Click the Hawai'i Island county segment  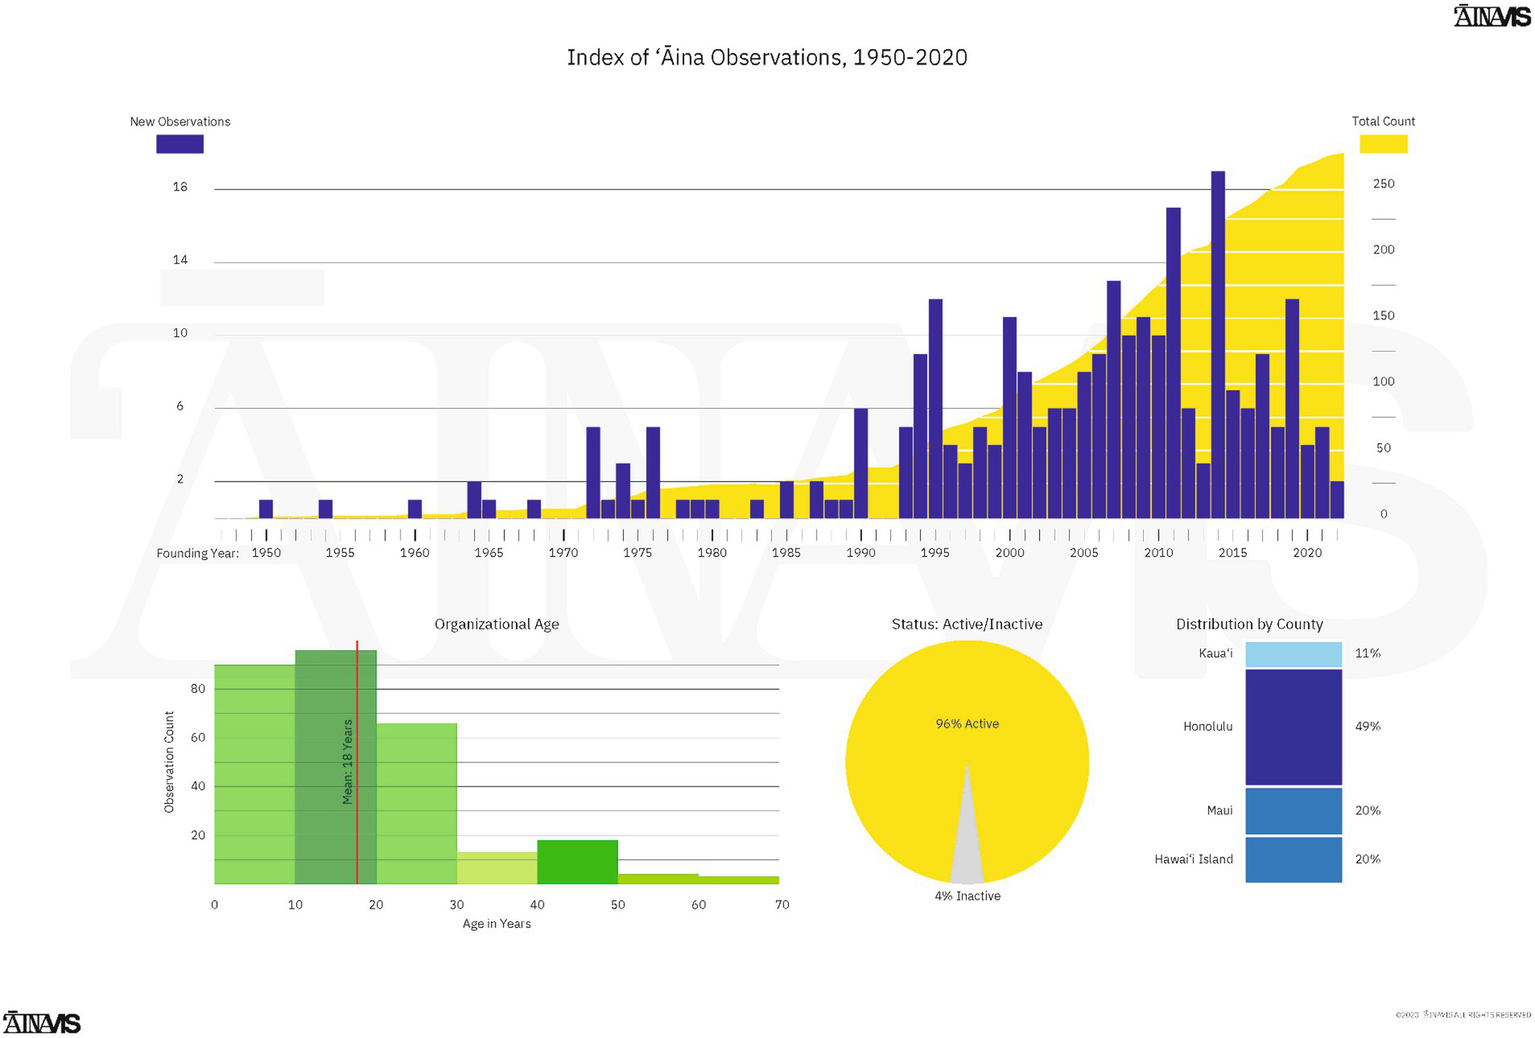pos(1293,860)
